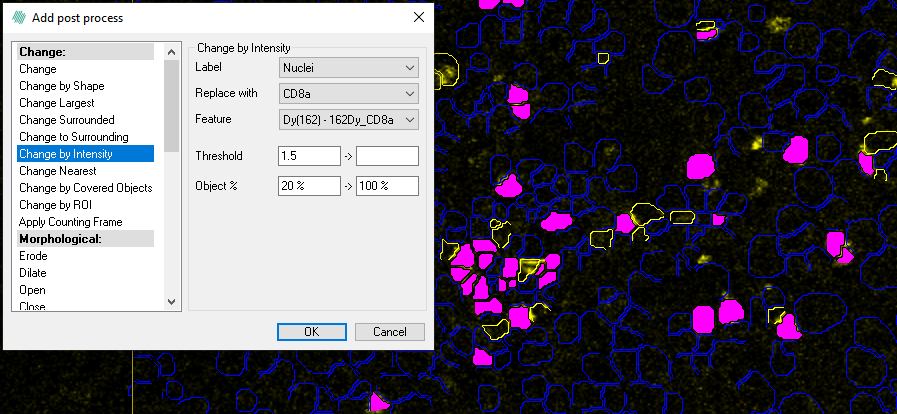Expand Feature dropdown Dy(162) - 162Dy_CD8a
This screenshot has height=414, width=897.
(x=348, y=120)
